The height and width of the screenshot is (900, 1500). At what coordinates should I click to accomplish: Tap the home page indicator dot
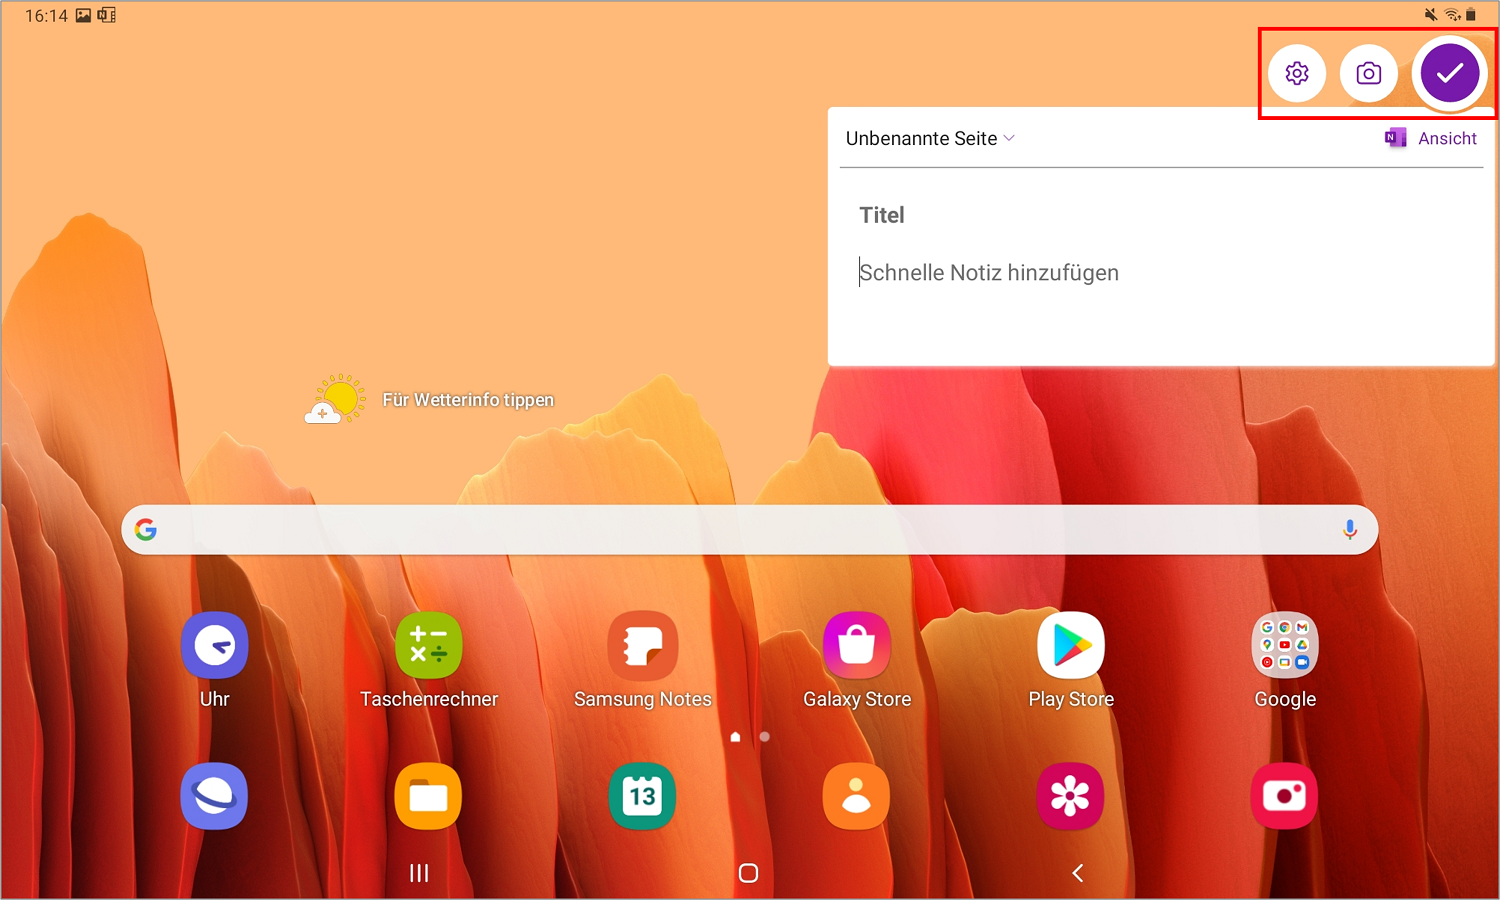[735, 737]
